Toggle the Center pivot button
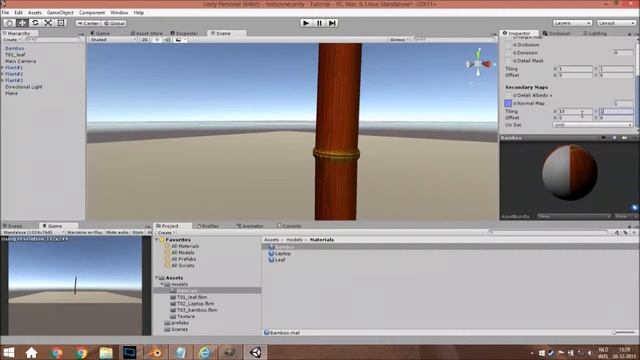 pos(88,23)
